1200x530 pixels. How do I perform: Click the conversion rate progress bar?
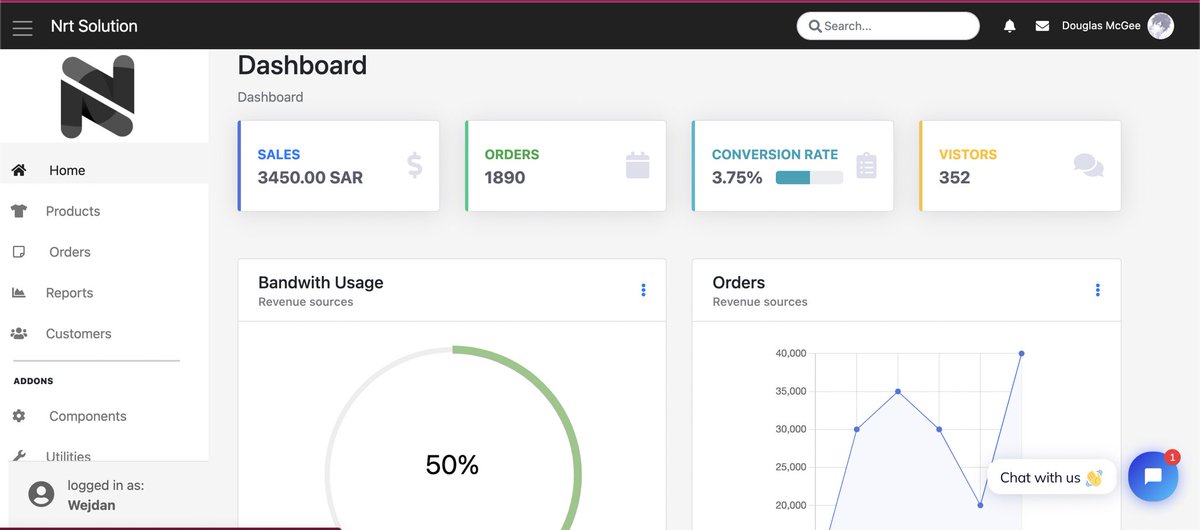tap(809, 177)
